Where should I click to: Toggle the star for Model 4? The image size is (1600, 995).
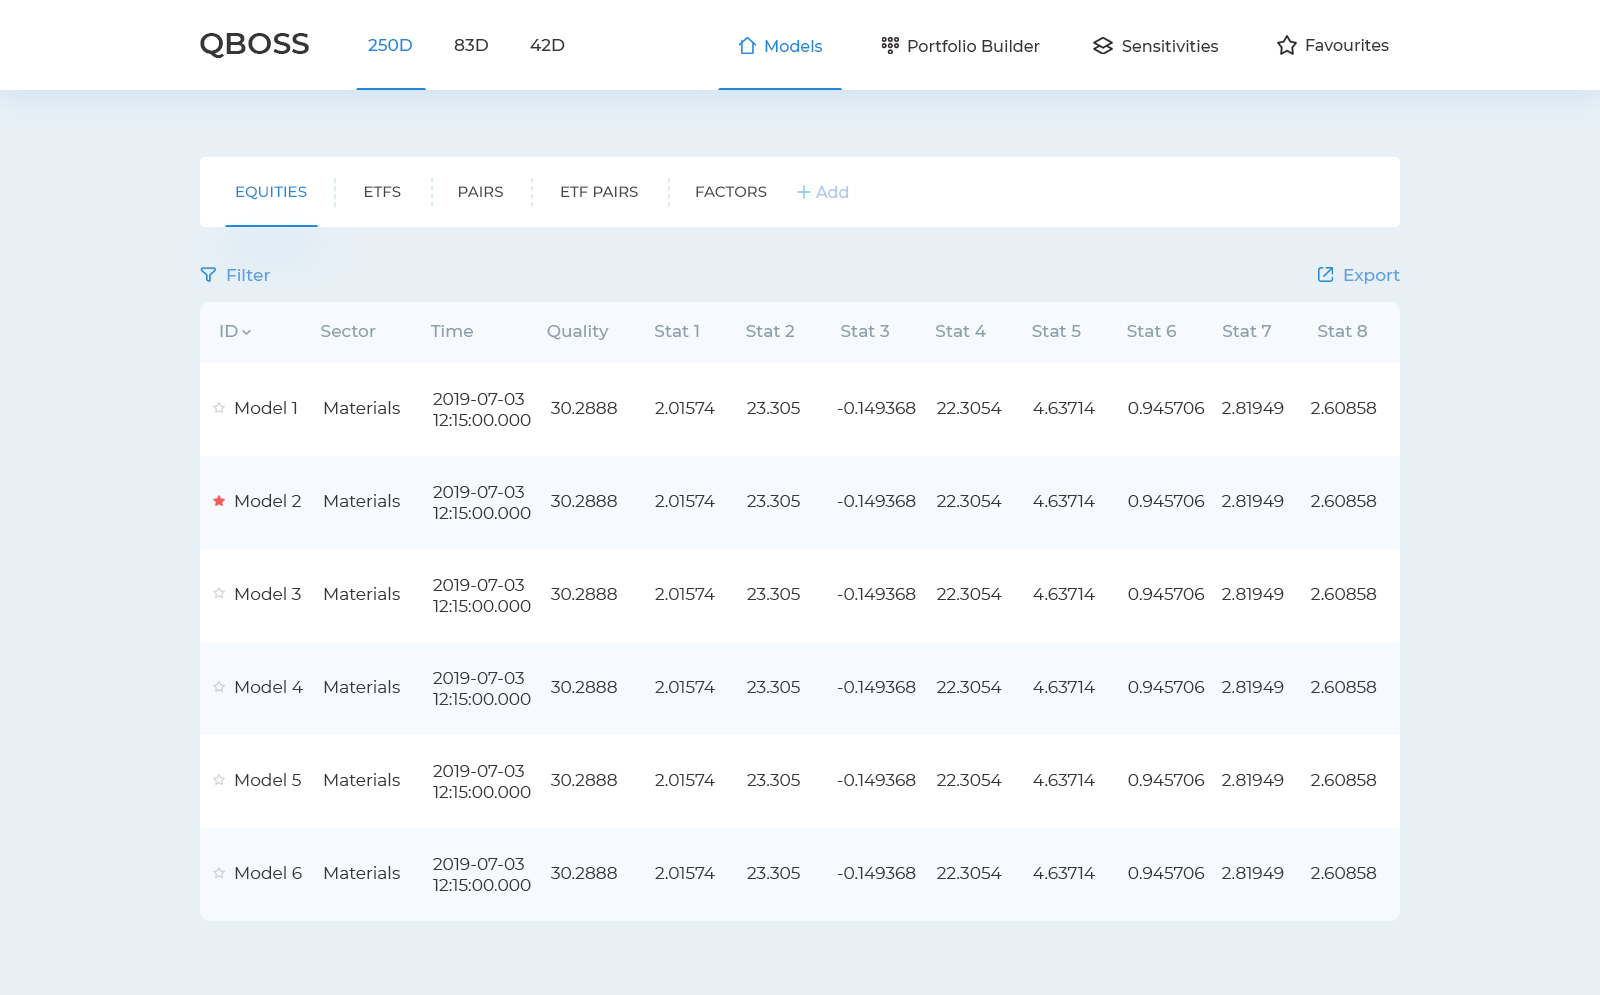click(219, 687)
